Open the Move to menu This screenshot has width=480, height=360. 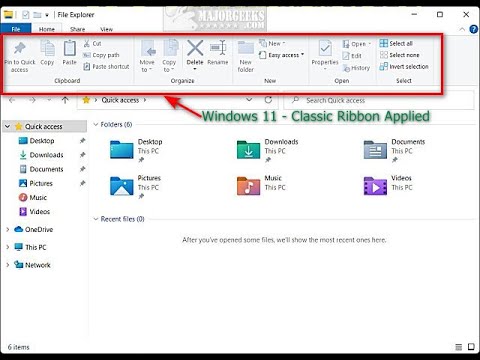tap(147, 56)
